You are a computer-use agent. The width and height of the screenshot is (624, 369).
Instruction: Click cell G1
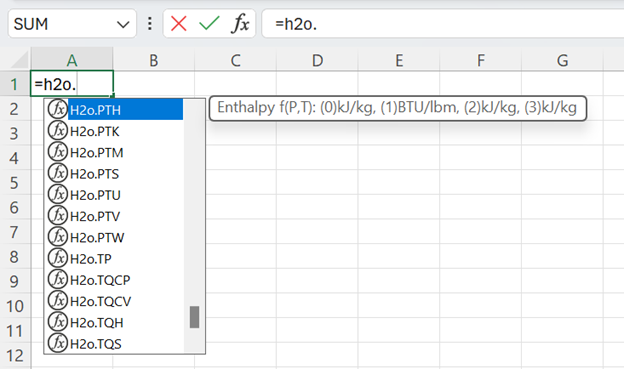pyautogui.click(x=562, y=84)
